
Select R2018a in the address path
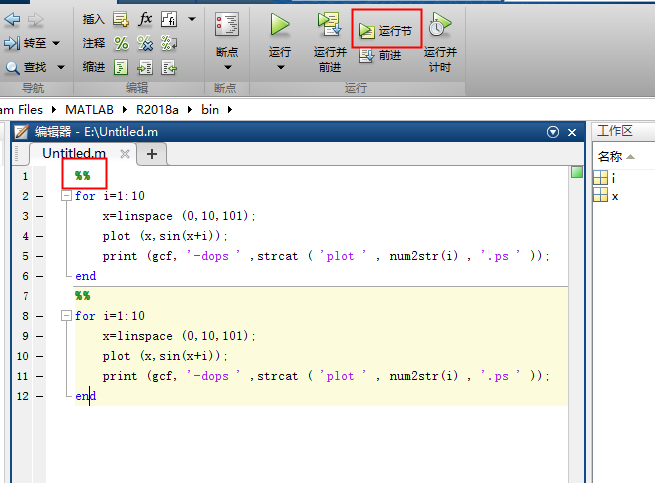pos(157,110)
